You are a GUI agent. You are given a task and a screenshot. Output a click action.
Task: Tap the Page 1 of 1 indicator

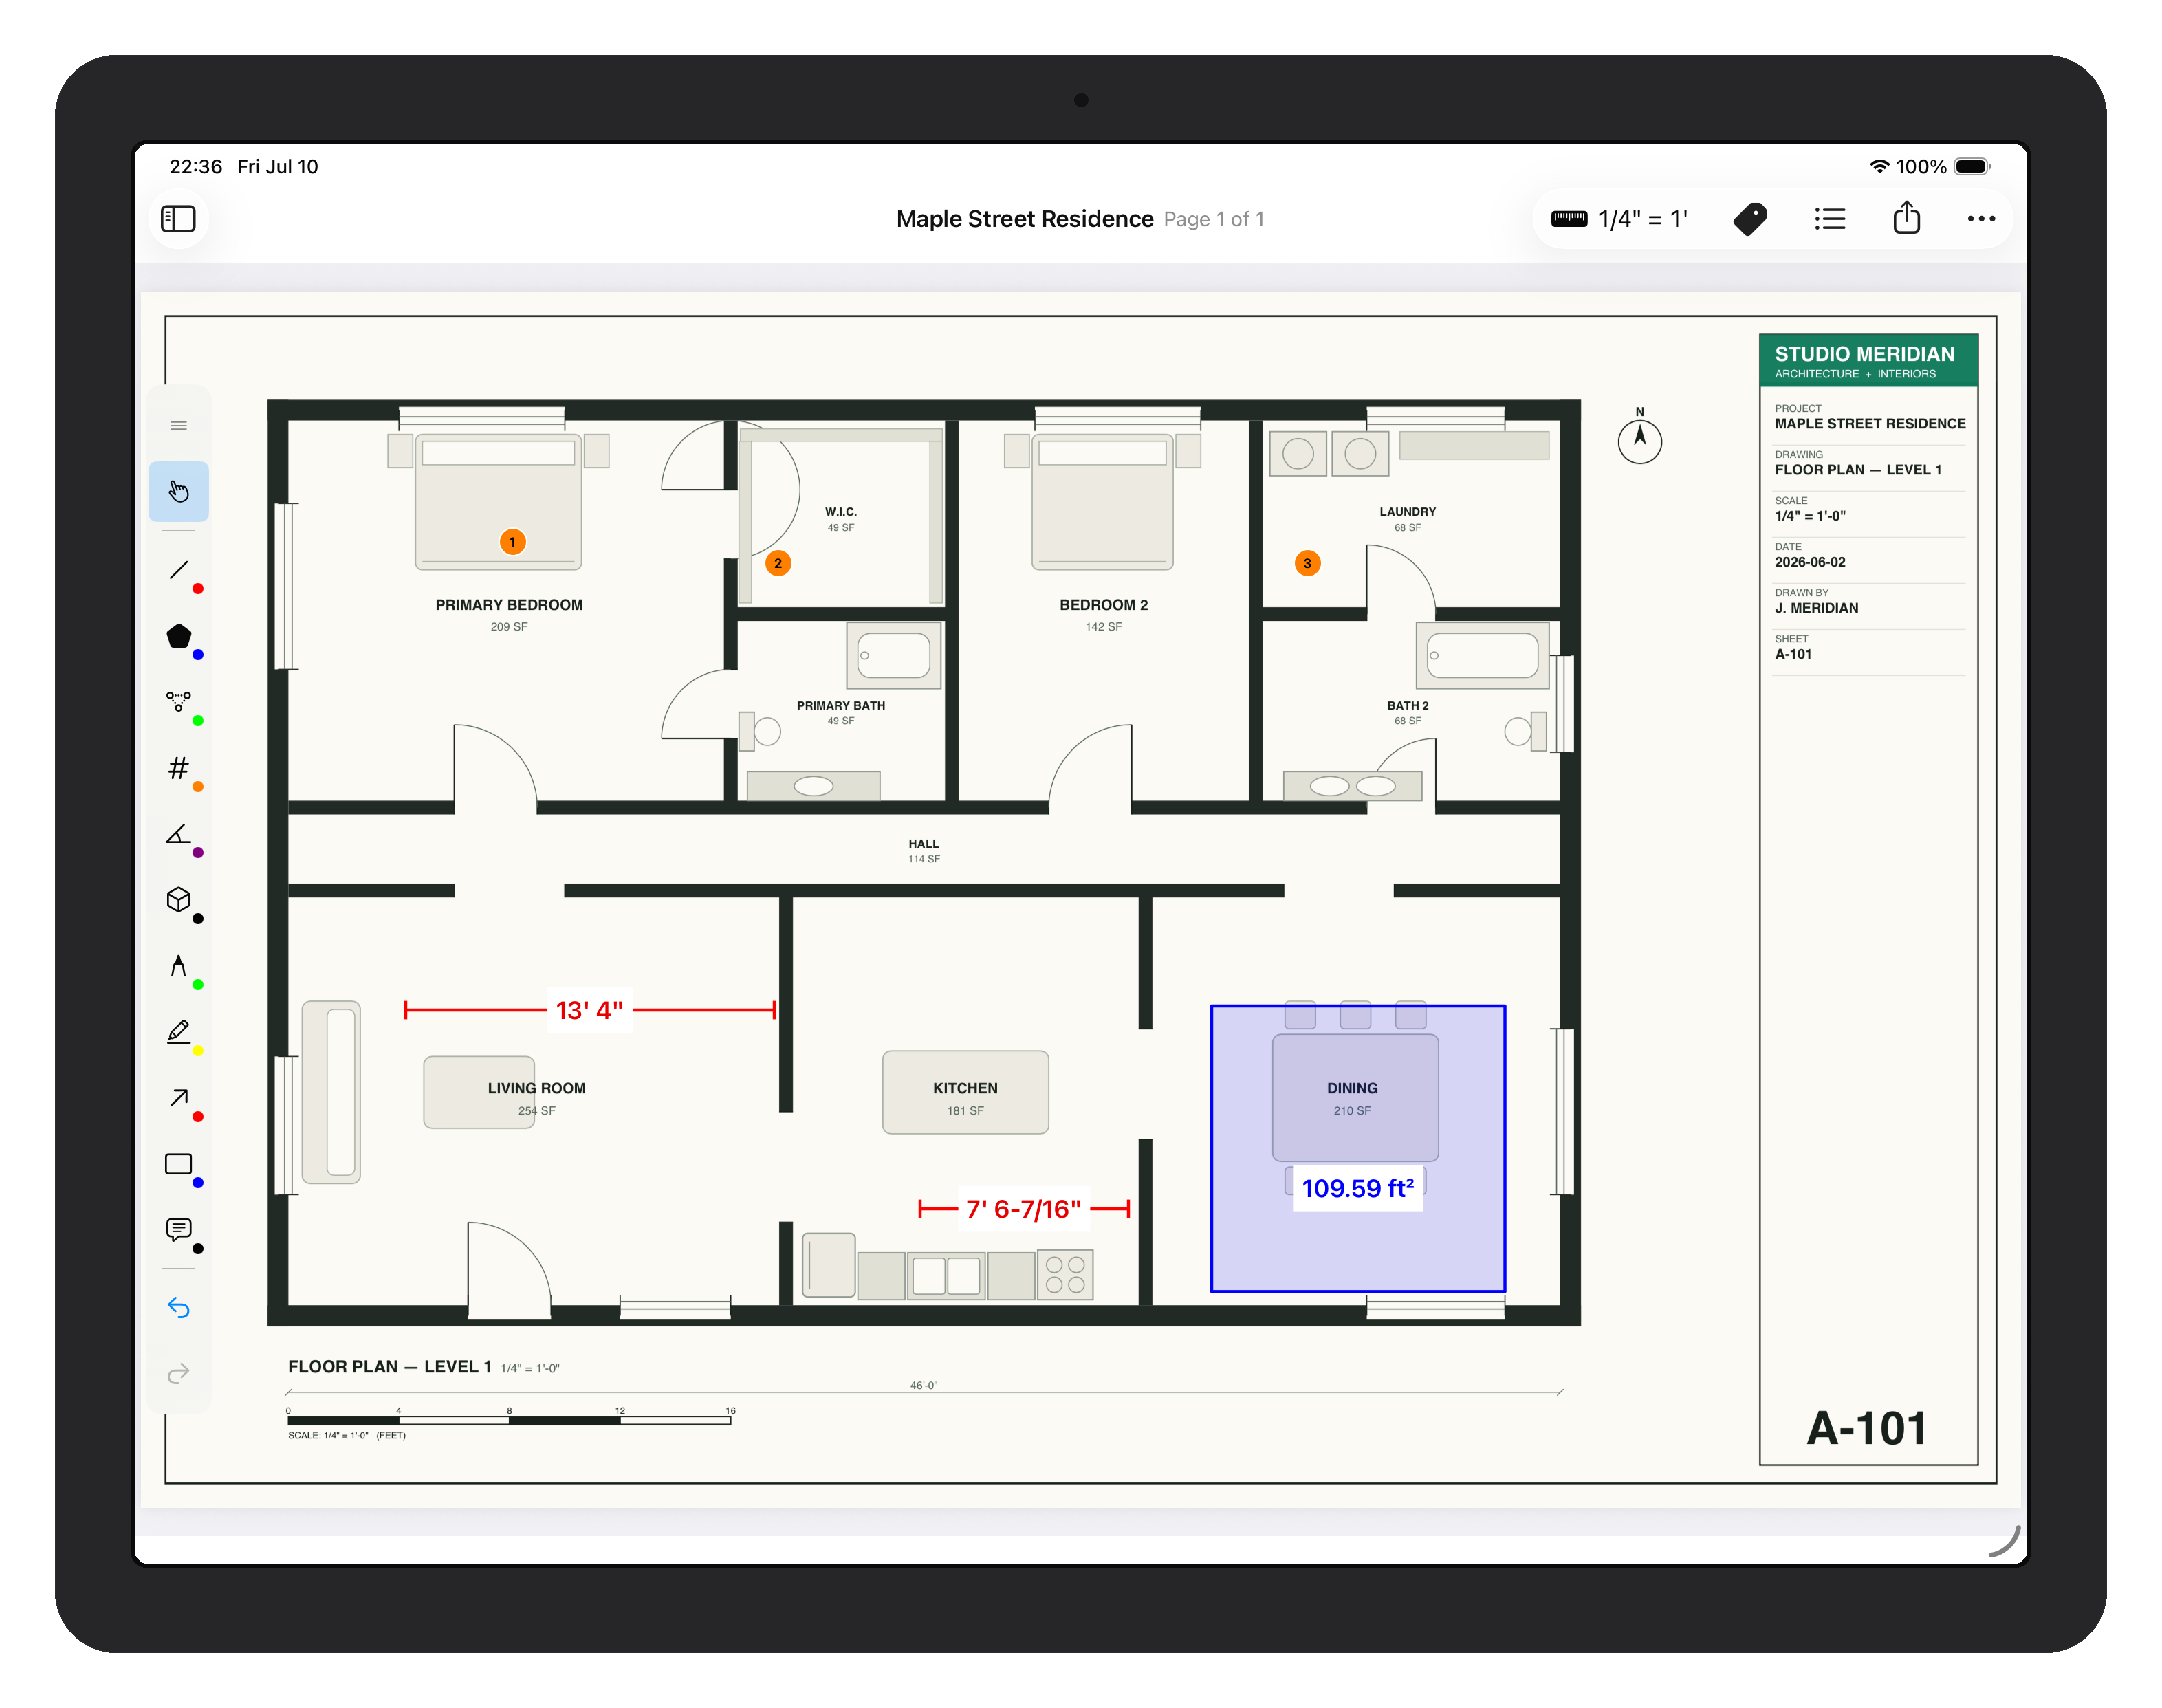[x=1214, y=219]
